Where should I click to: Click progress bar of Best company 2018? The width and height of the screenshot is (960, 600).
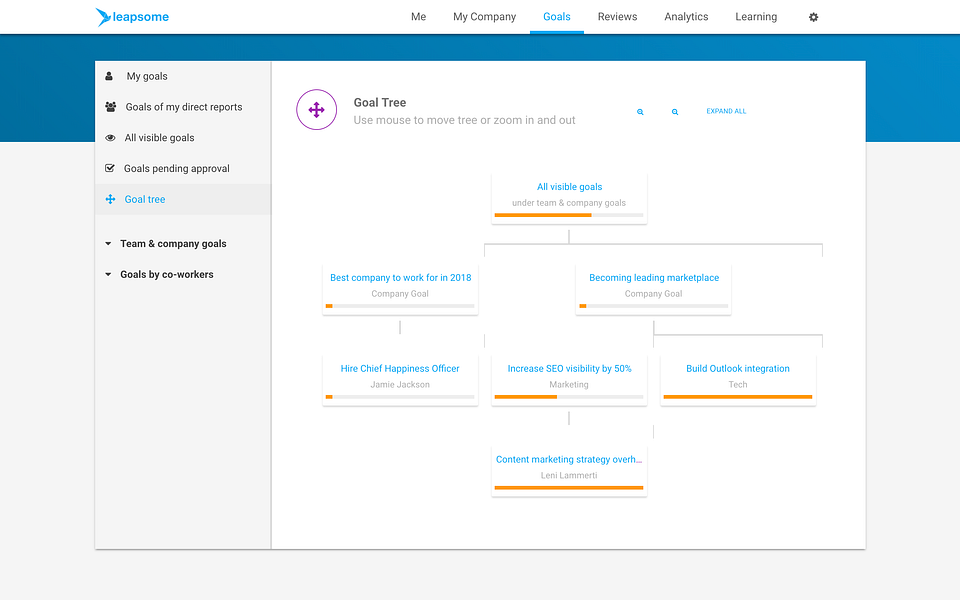(400, 306)
